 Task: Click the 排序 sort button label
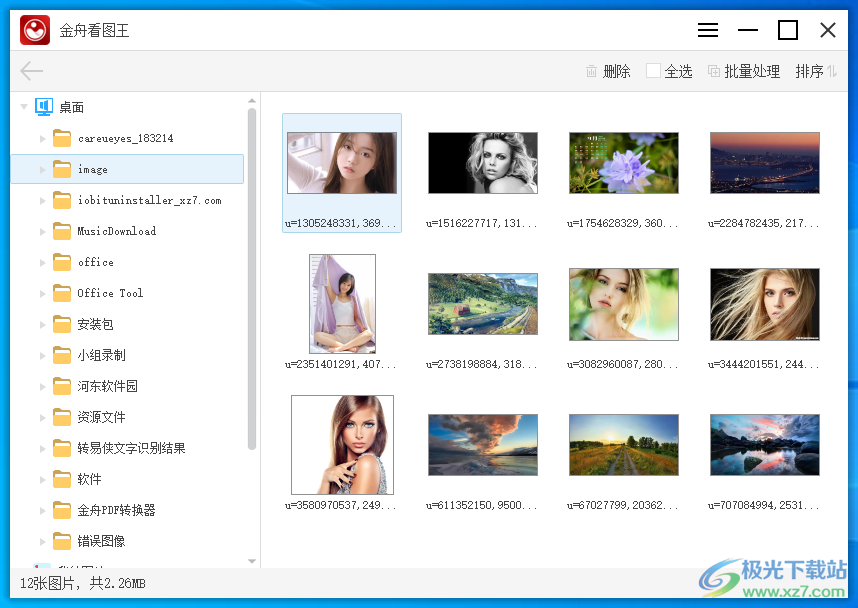(x=810, y=71)
